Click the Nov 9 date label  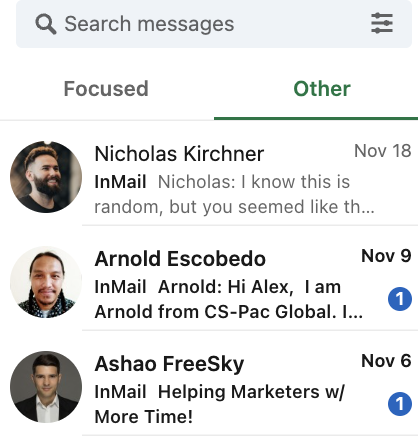tap(386, 256)
